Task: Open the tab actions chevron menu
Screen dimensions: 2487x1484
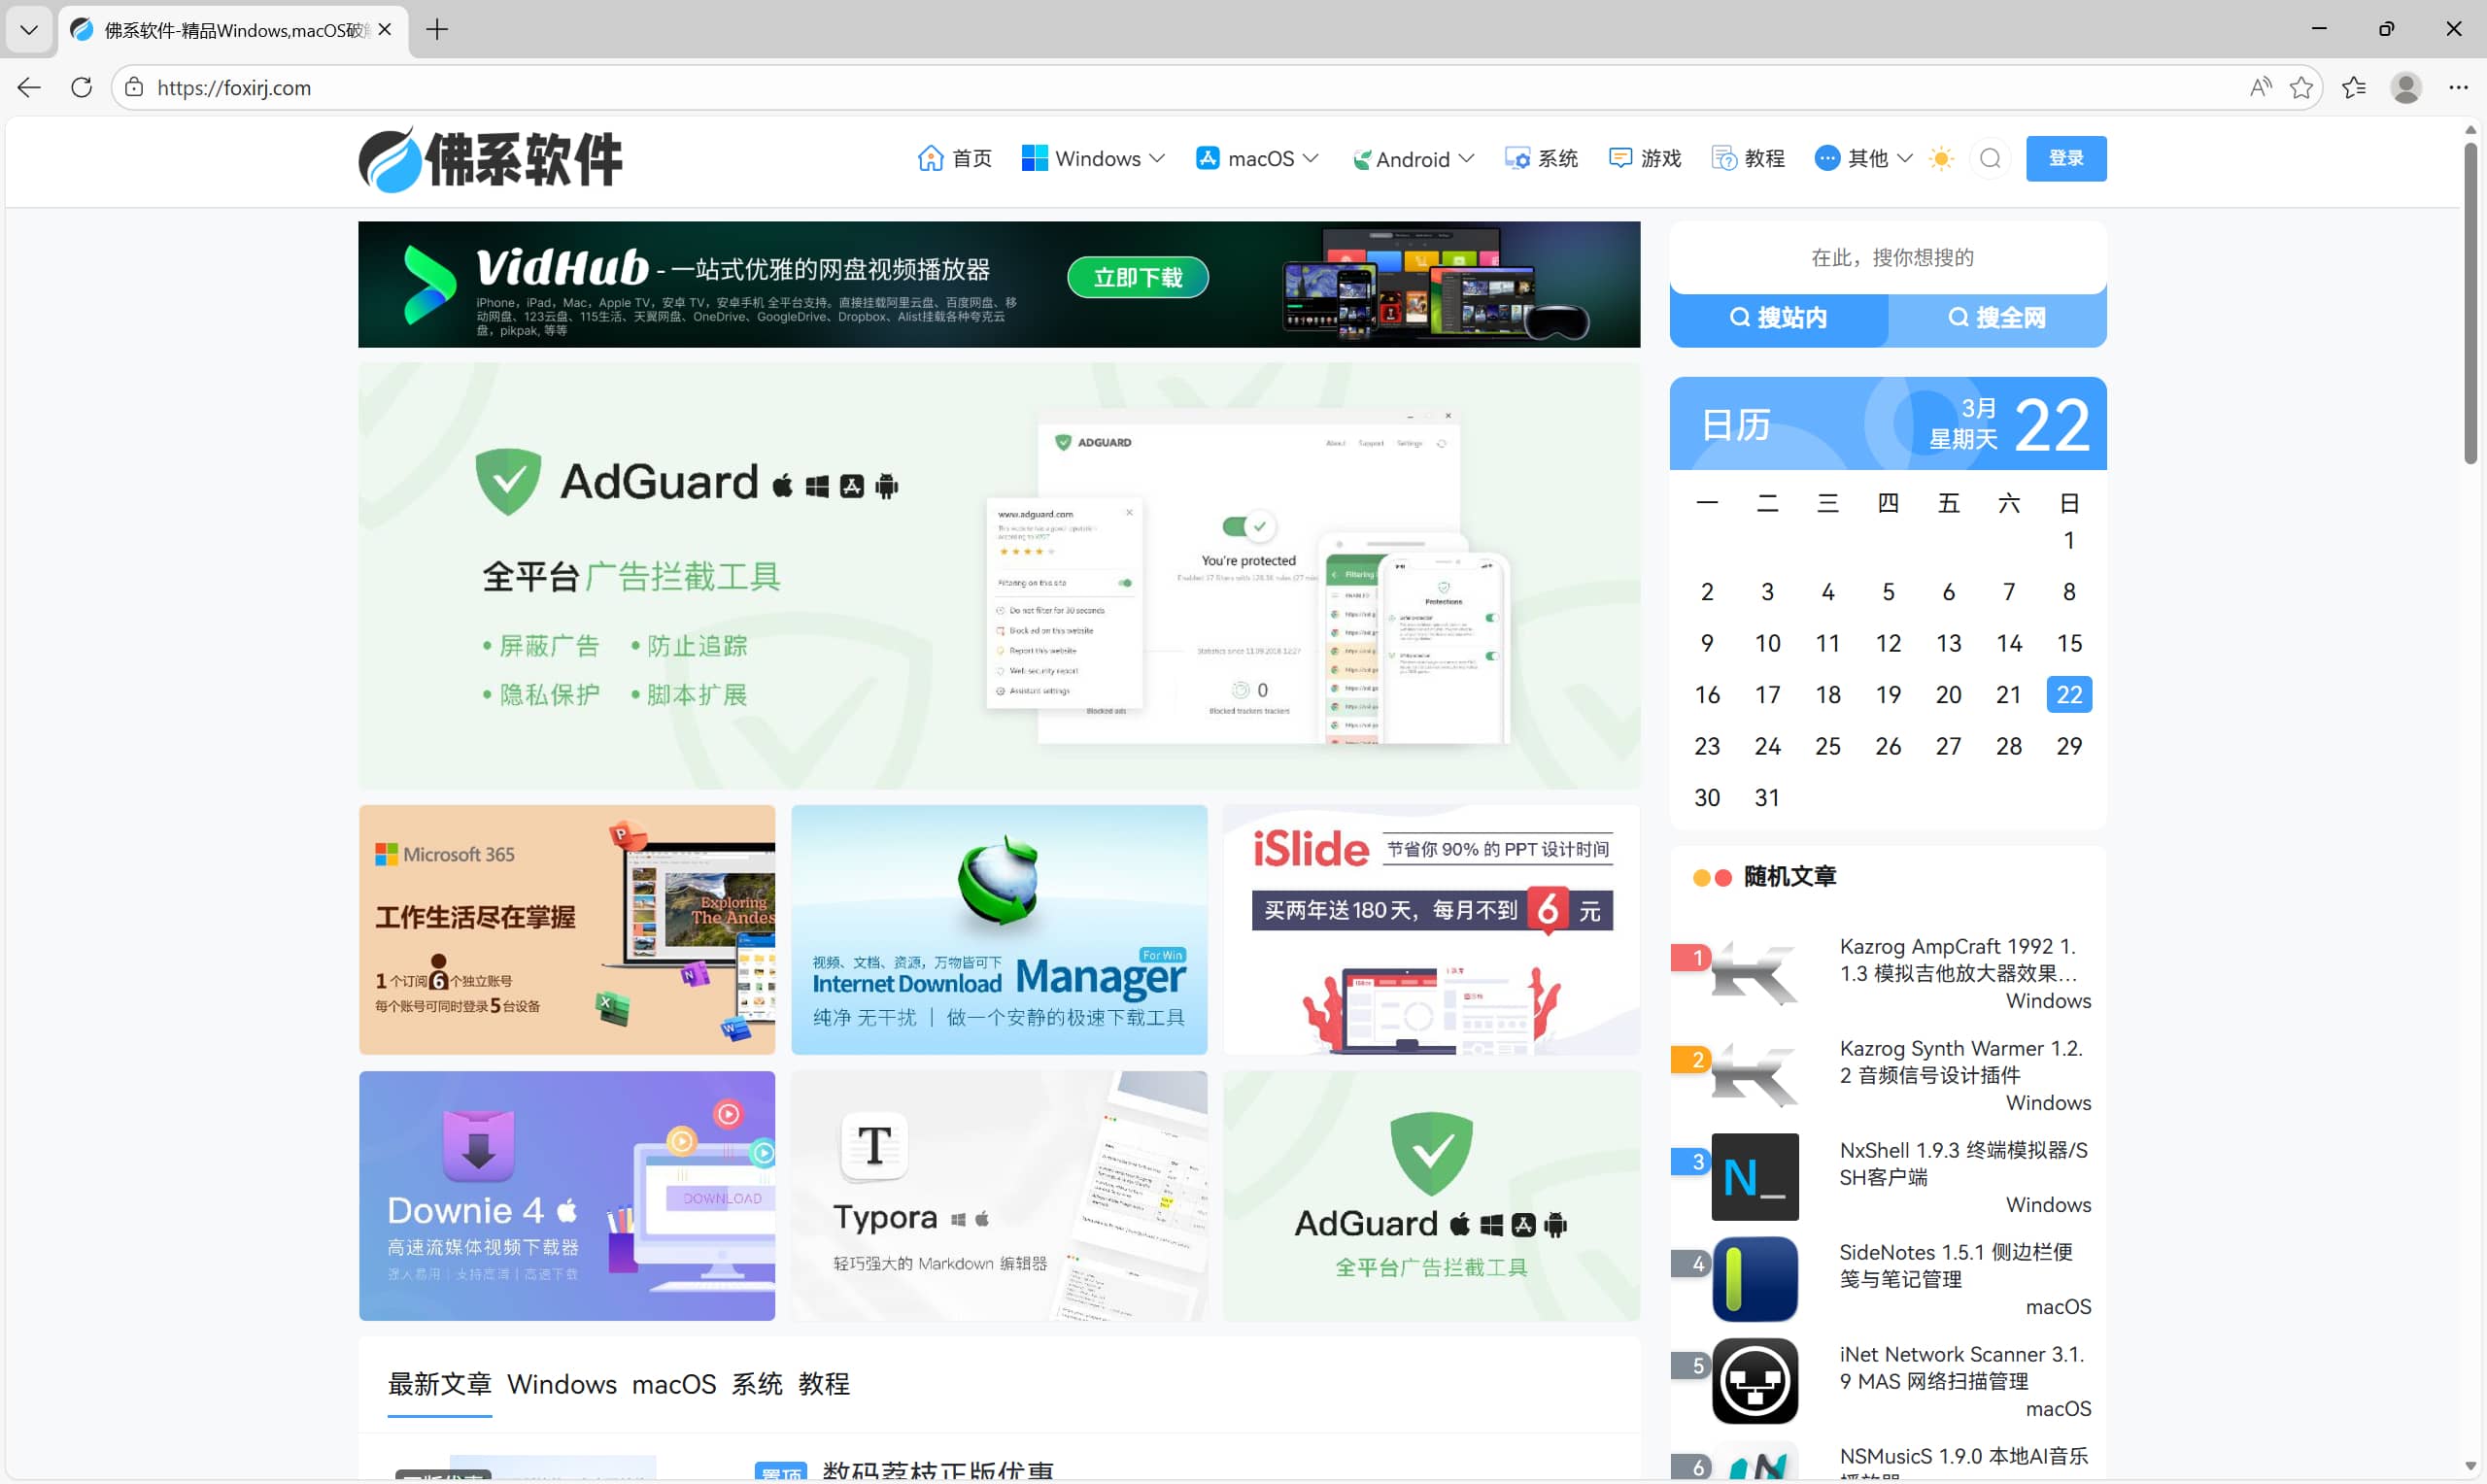Action: click(29, 30)
